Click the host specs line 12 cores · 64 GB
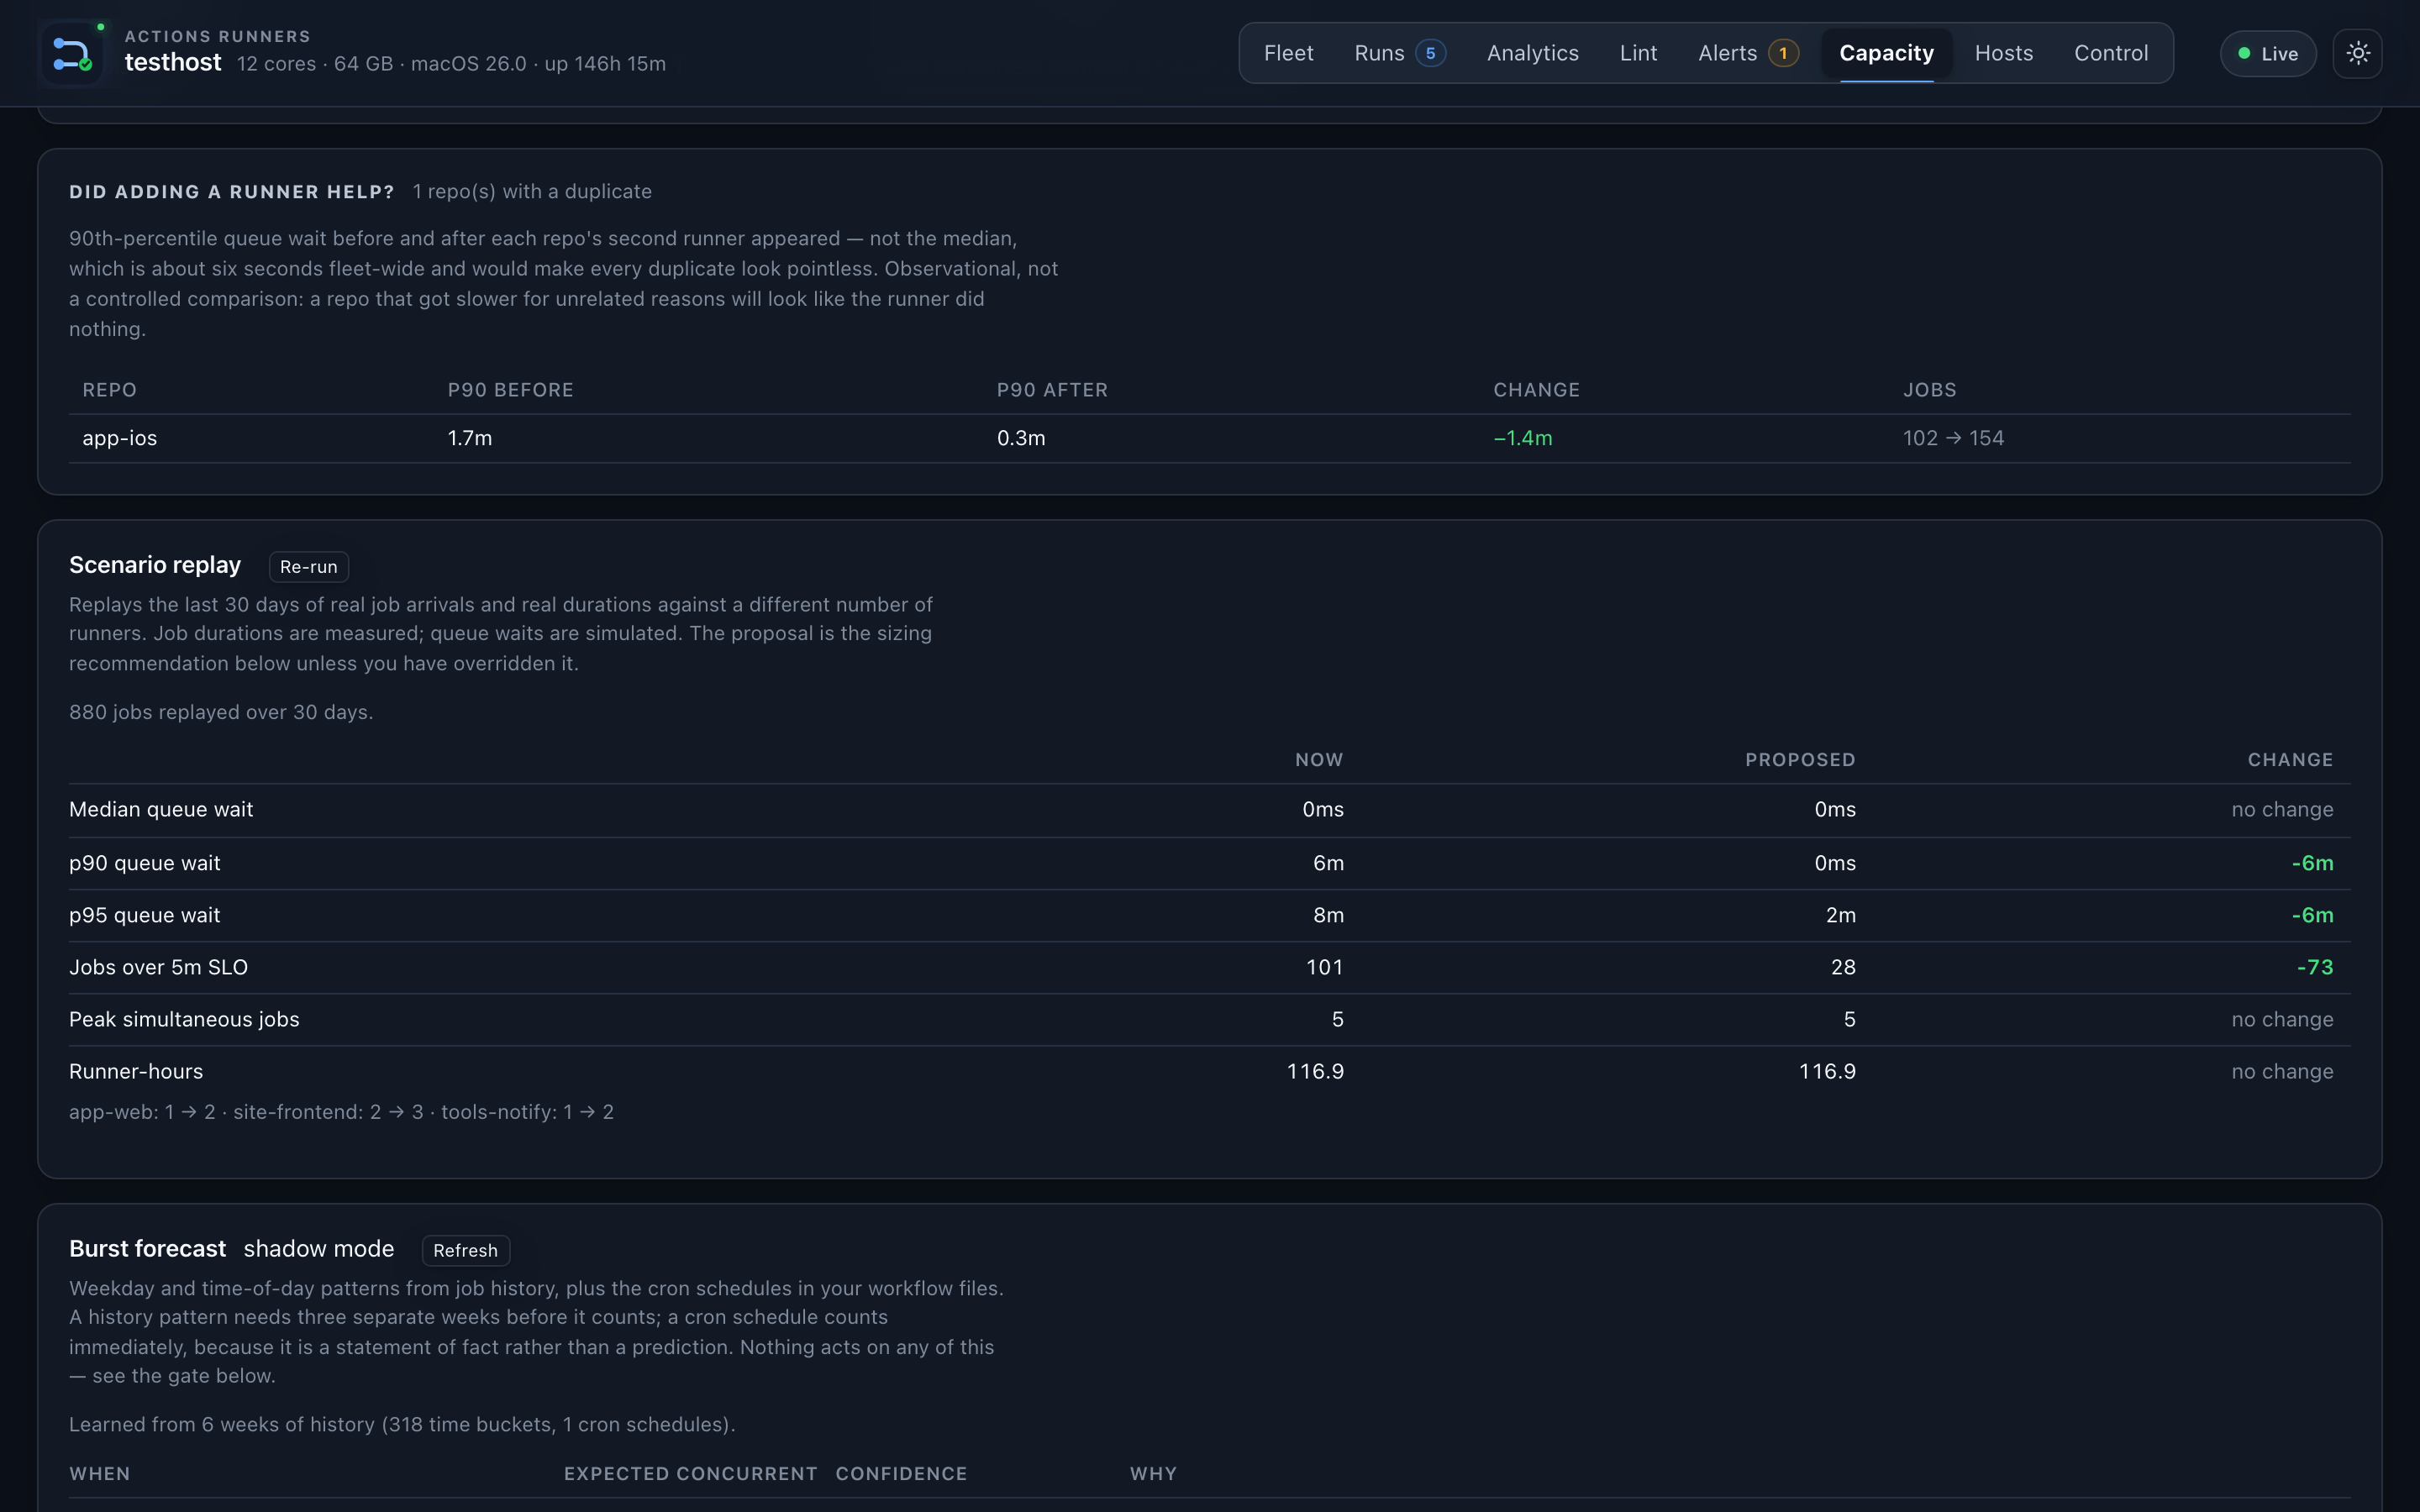Image resolution: width=2420 pixels, height=1512 pixels. 451,64
